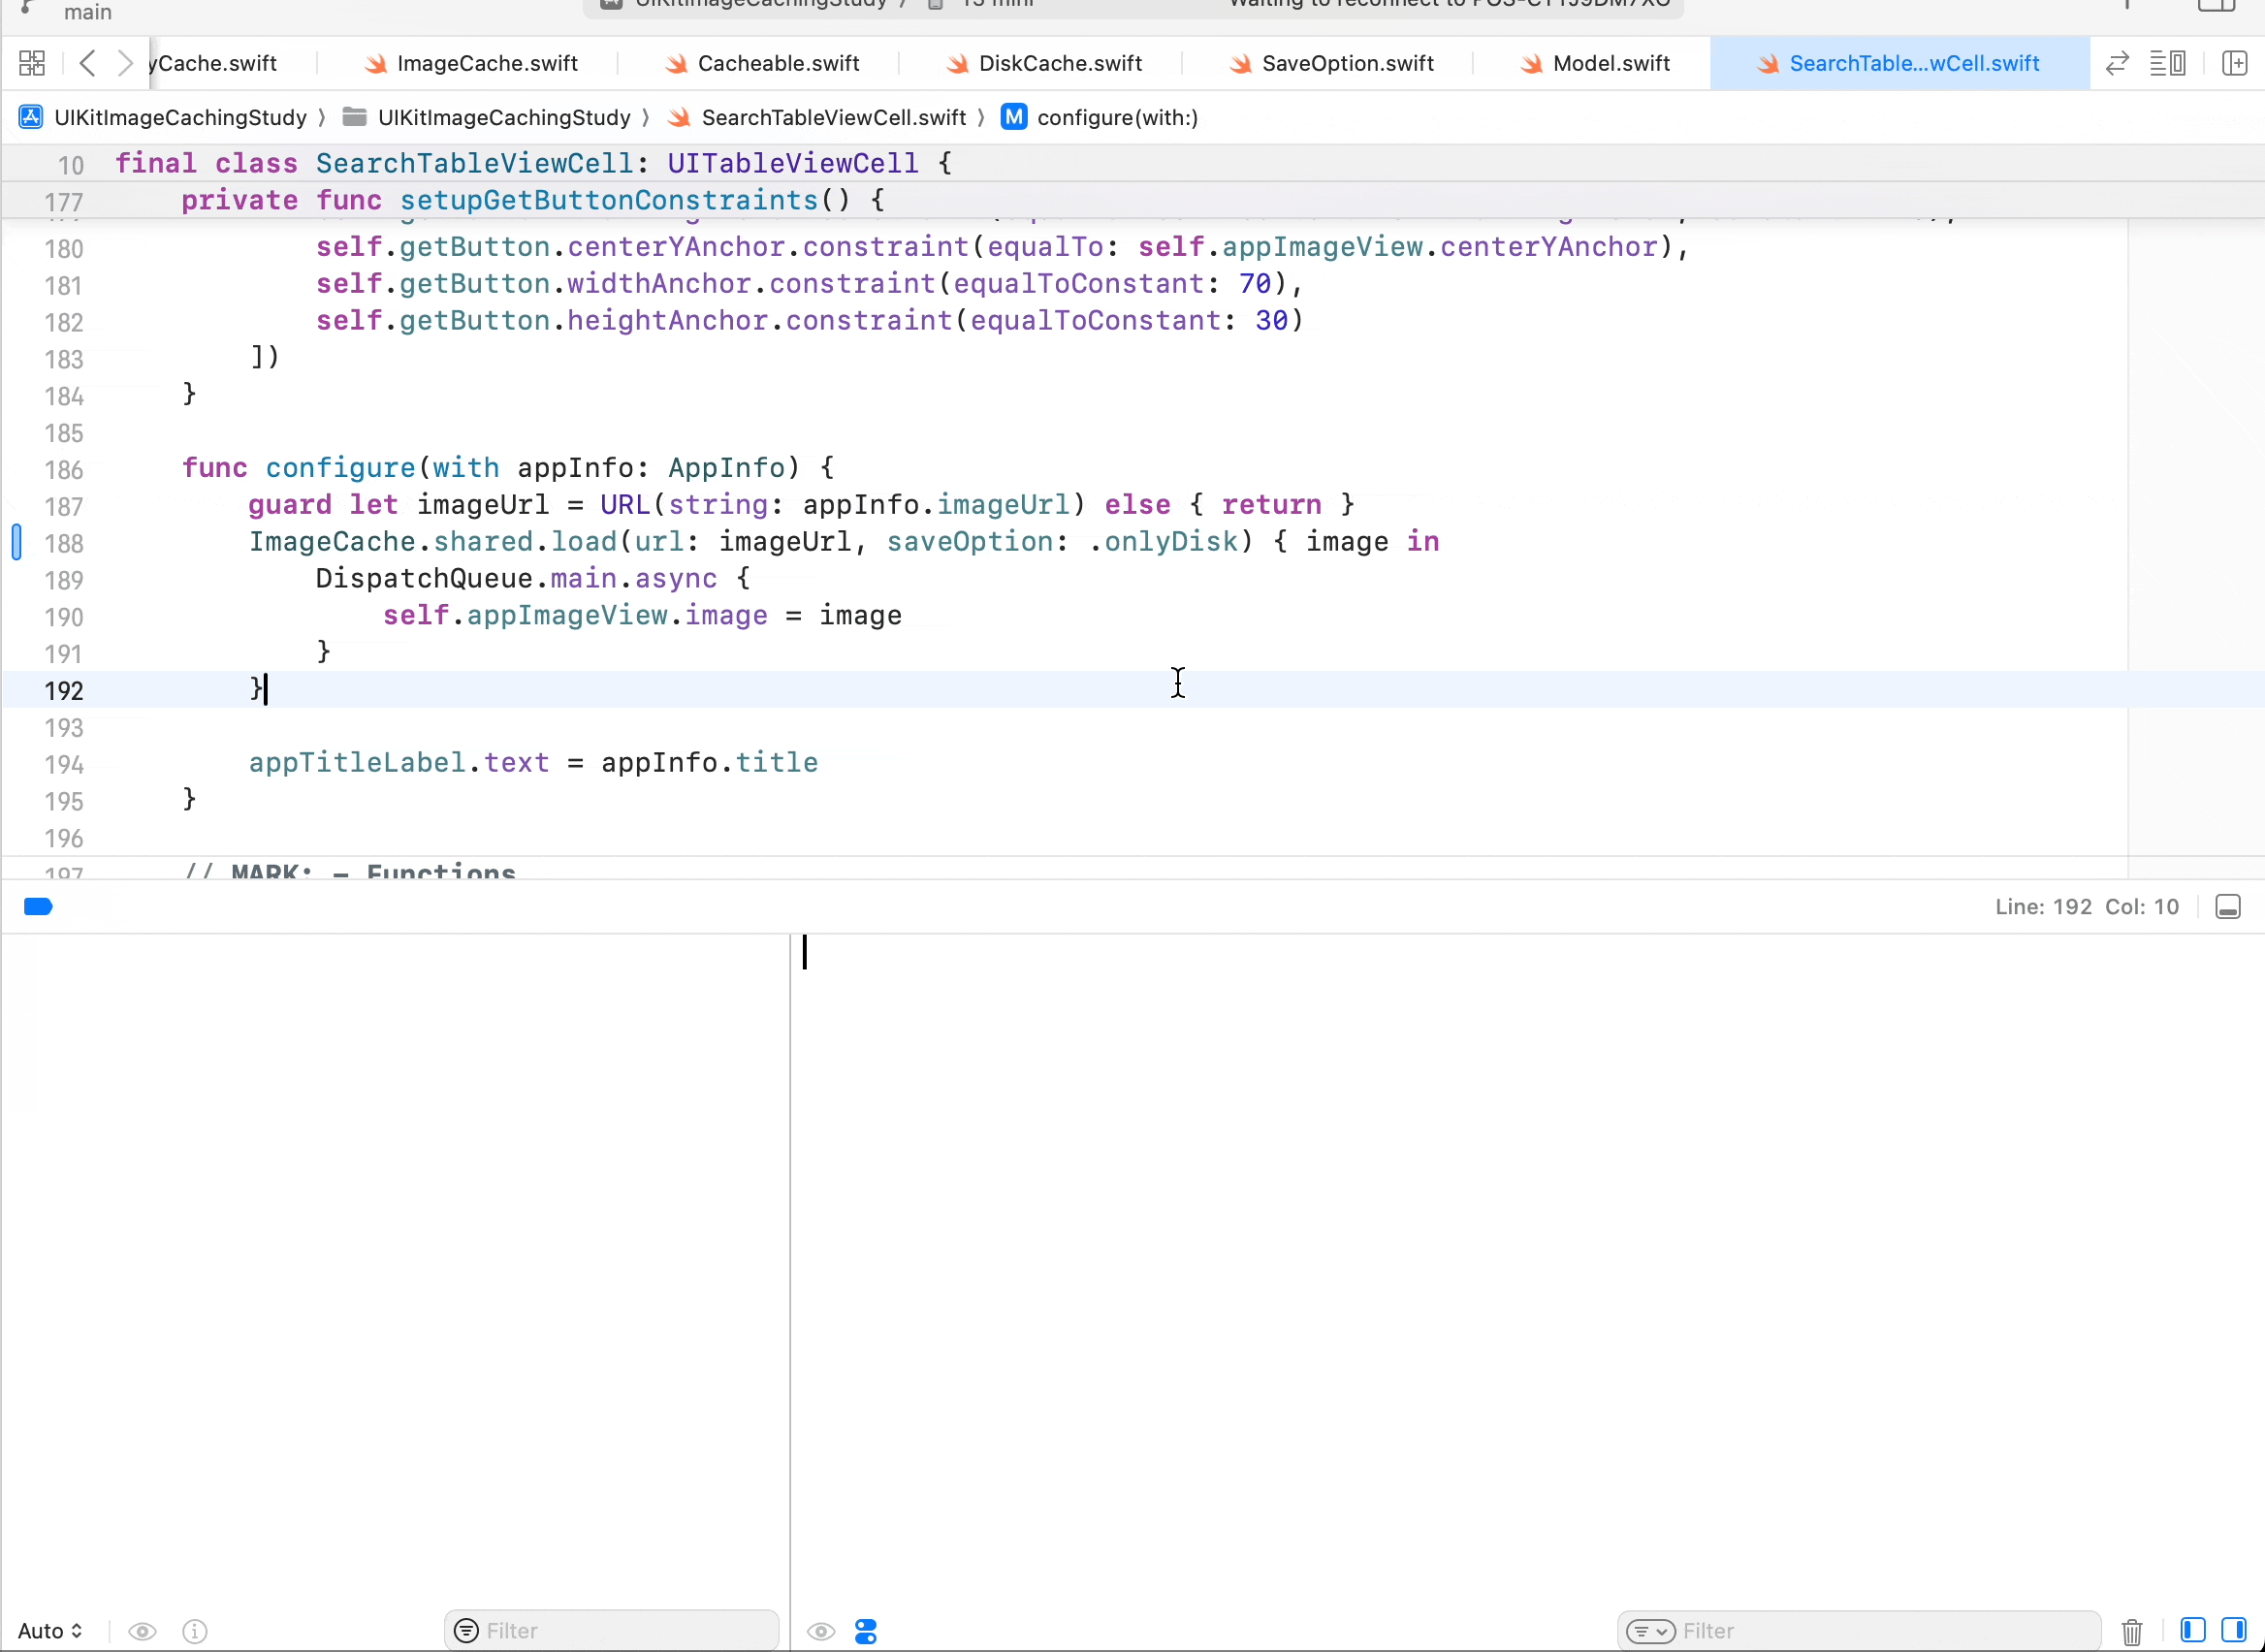Go back in editor history
2265x1652 pixels.
(88, 64)
